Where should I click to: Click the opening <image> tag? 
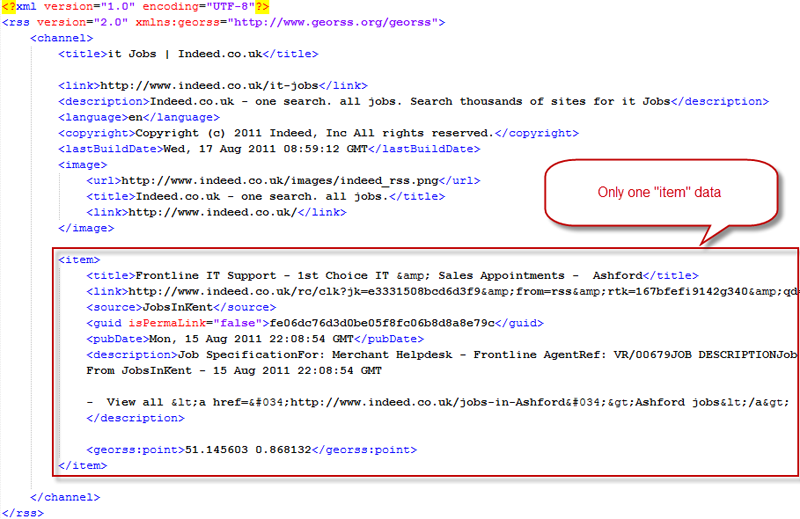coord(83,165)
